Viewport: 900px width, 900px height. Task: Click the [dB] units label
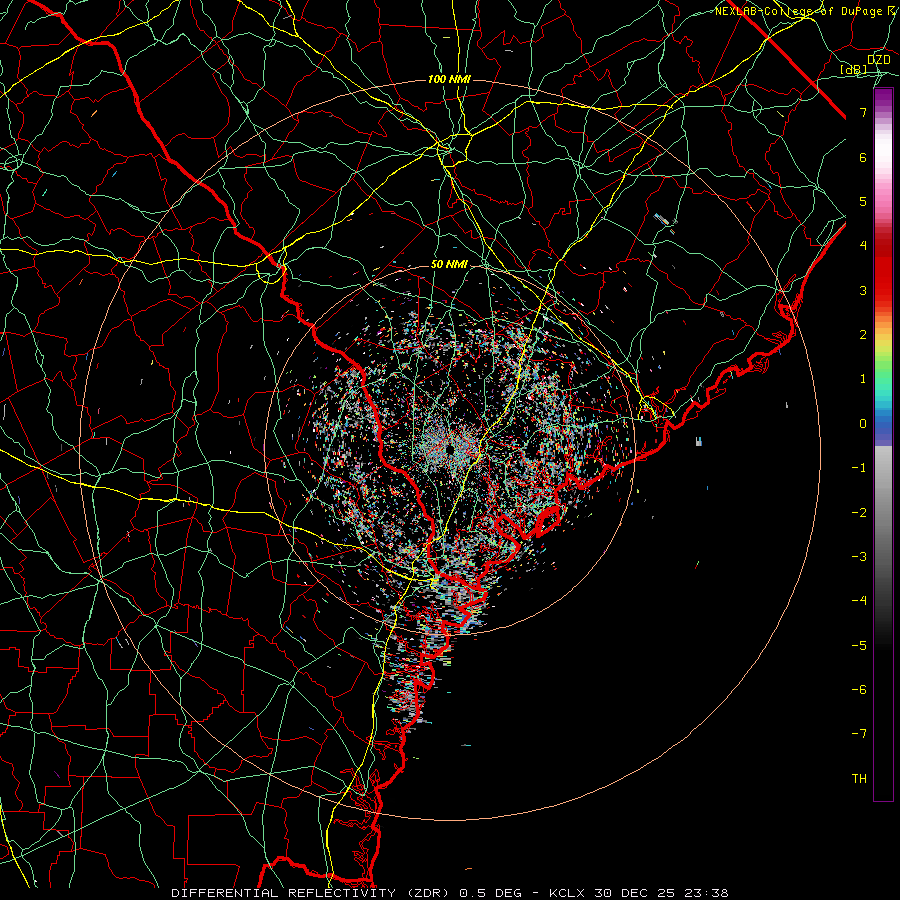(x=854, y=69)
